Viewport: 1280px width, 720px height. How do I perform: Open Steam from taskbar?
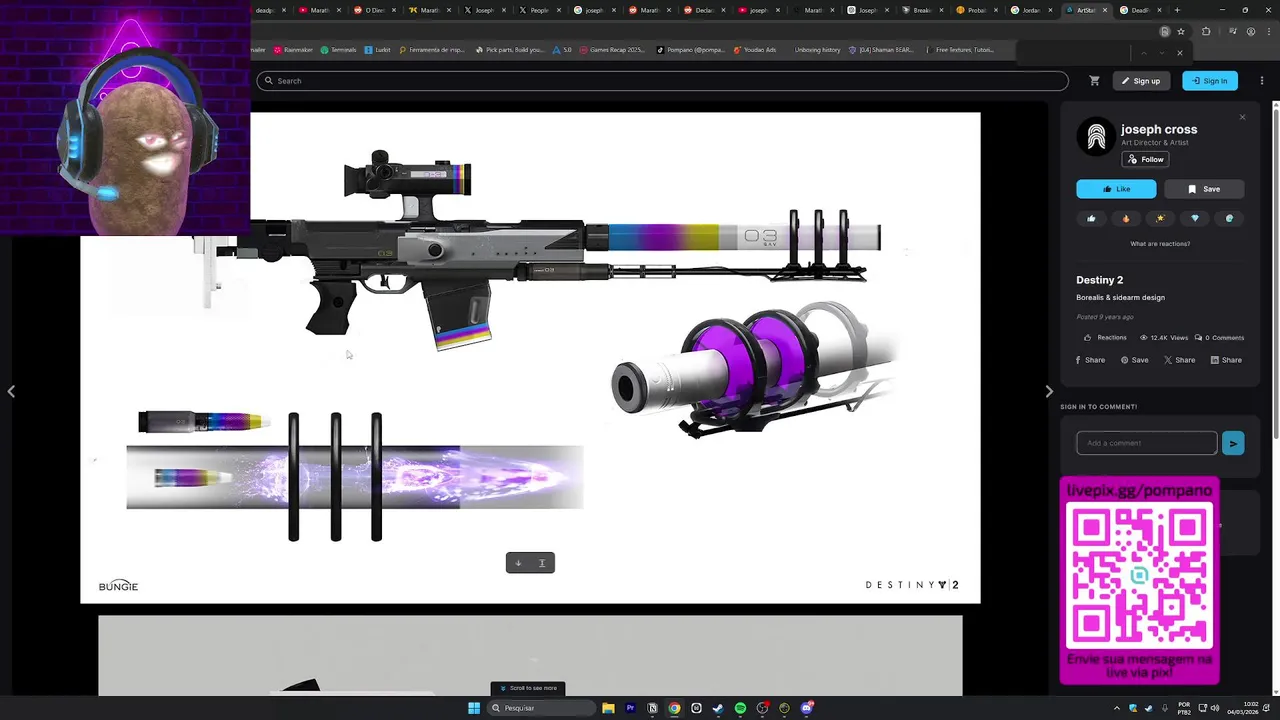click(x=718, y=708)
